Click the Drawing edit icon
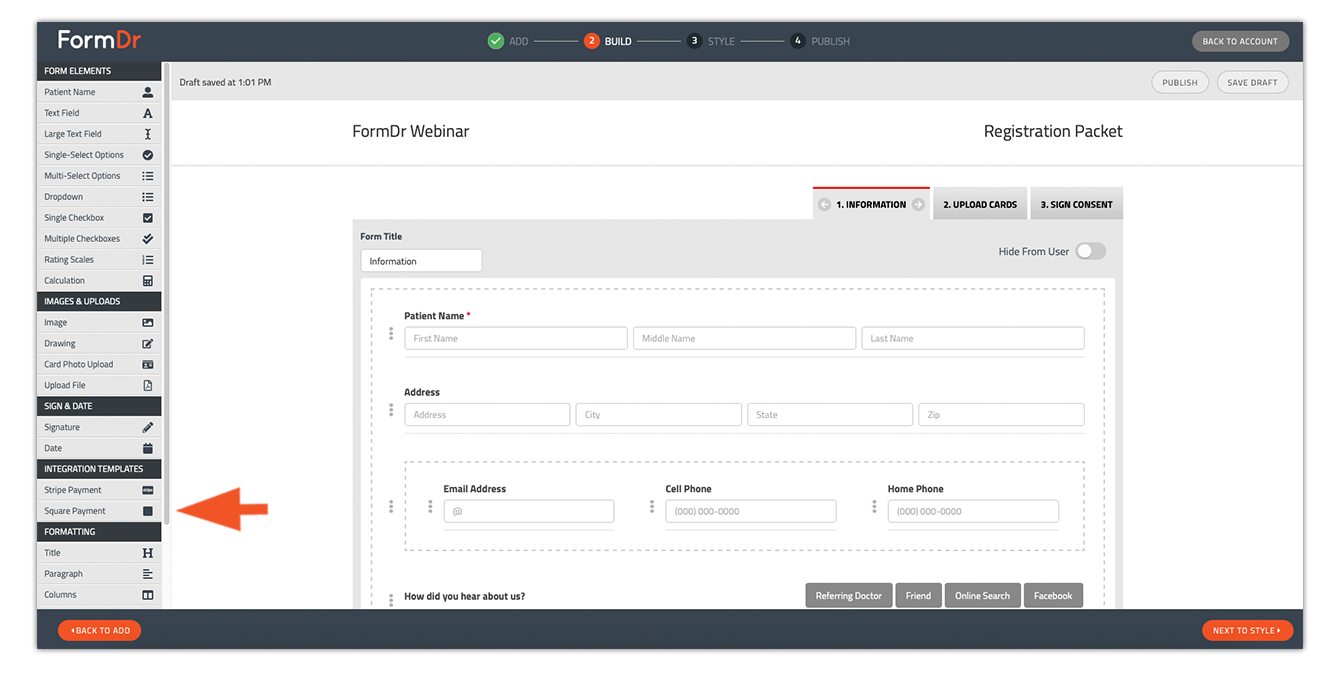The image size is (1323, 676). 148,344
